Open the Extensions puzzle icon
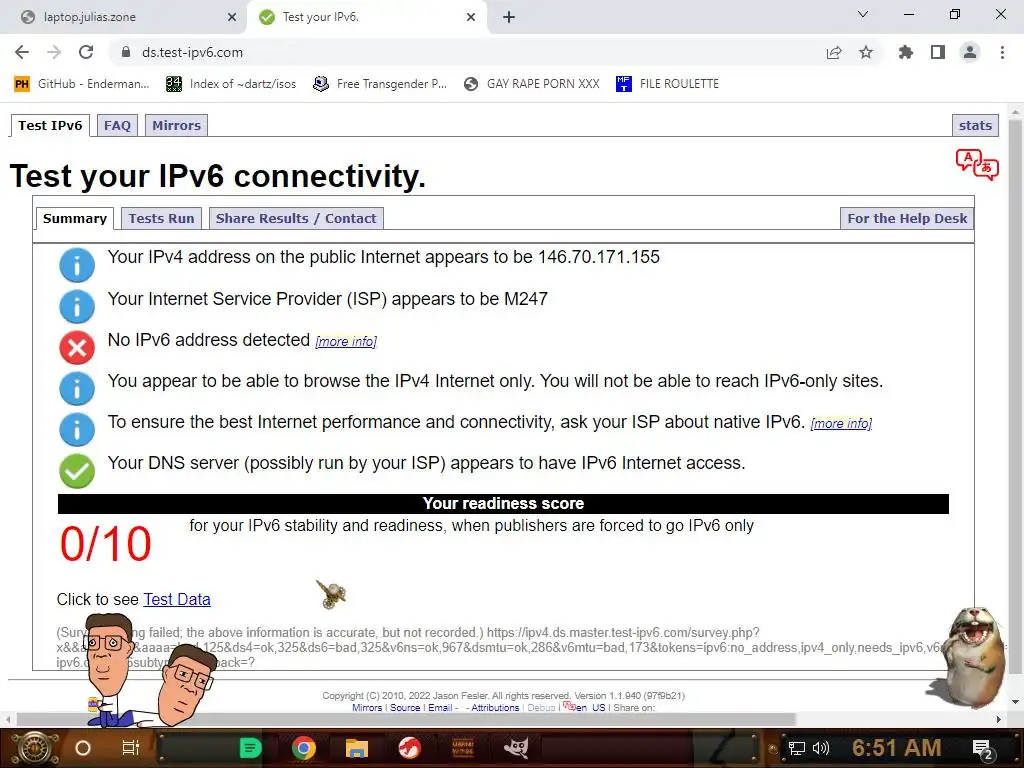The width and height of the screenshot is (1024, 768). 905,52
